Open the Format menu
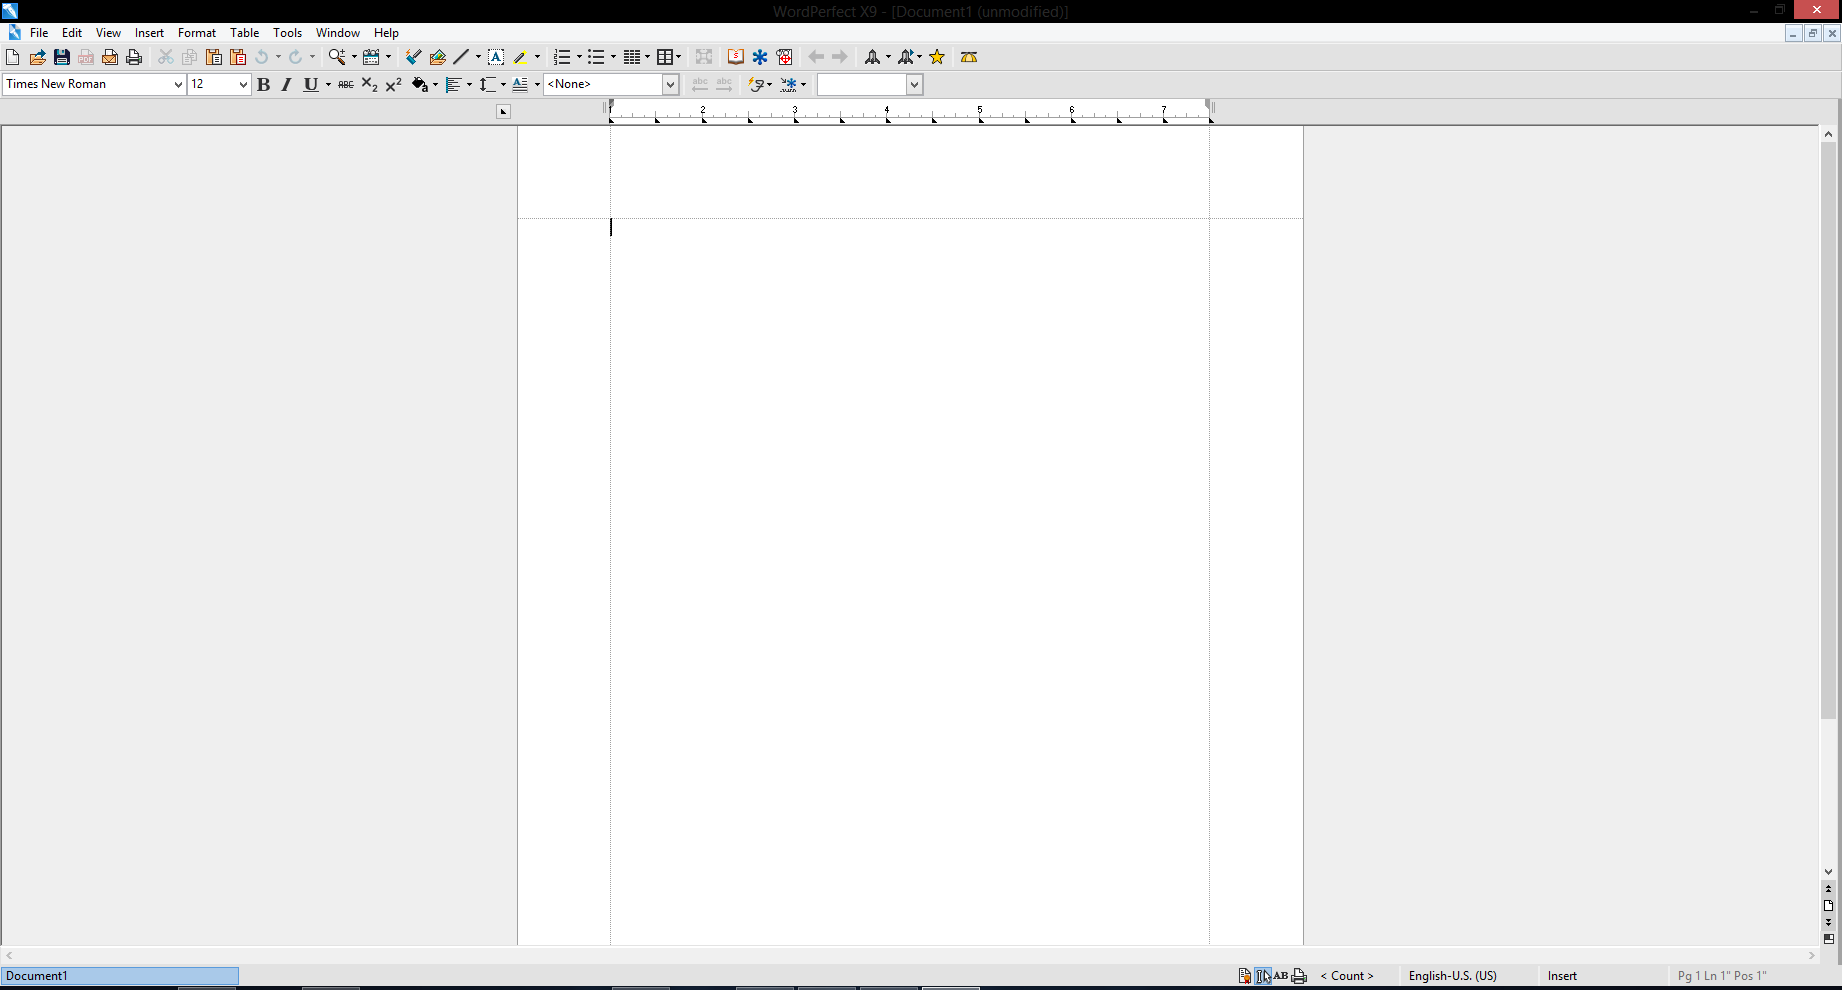The height and width of the screenshot is (990, 1842). point(197,33)
